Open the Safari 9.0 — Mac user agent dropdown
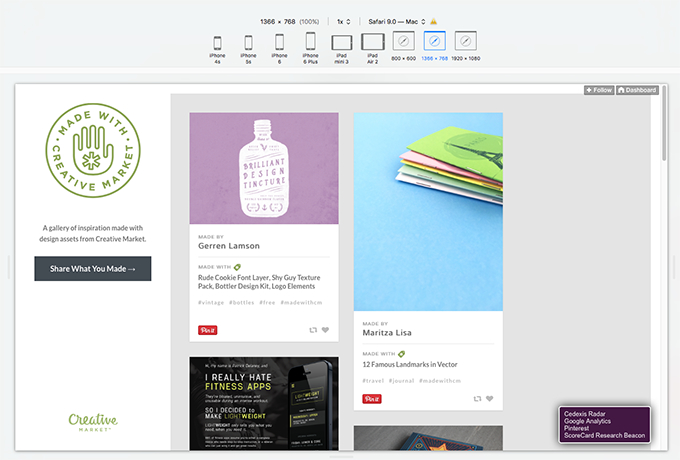Screen dimensions: 680x460 (x=397, y=21)
